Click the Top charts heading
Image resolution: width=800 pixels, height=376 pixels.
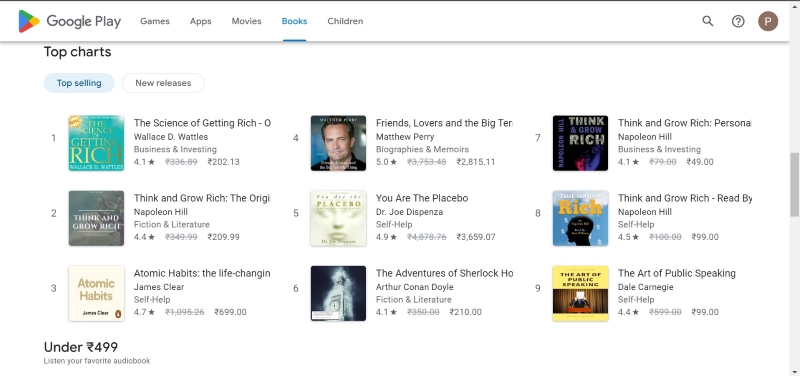[78, 52]
